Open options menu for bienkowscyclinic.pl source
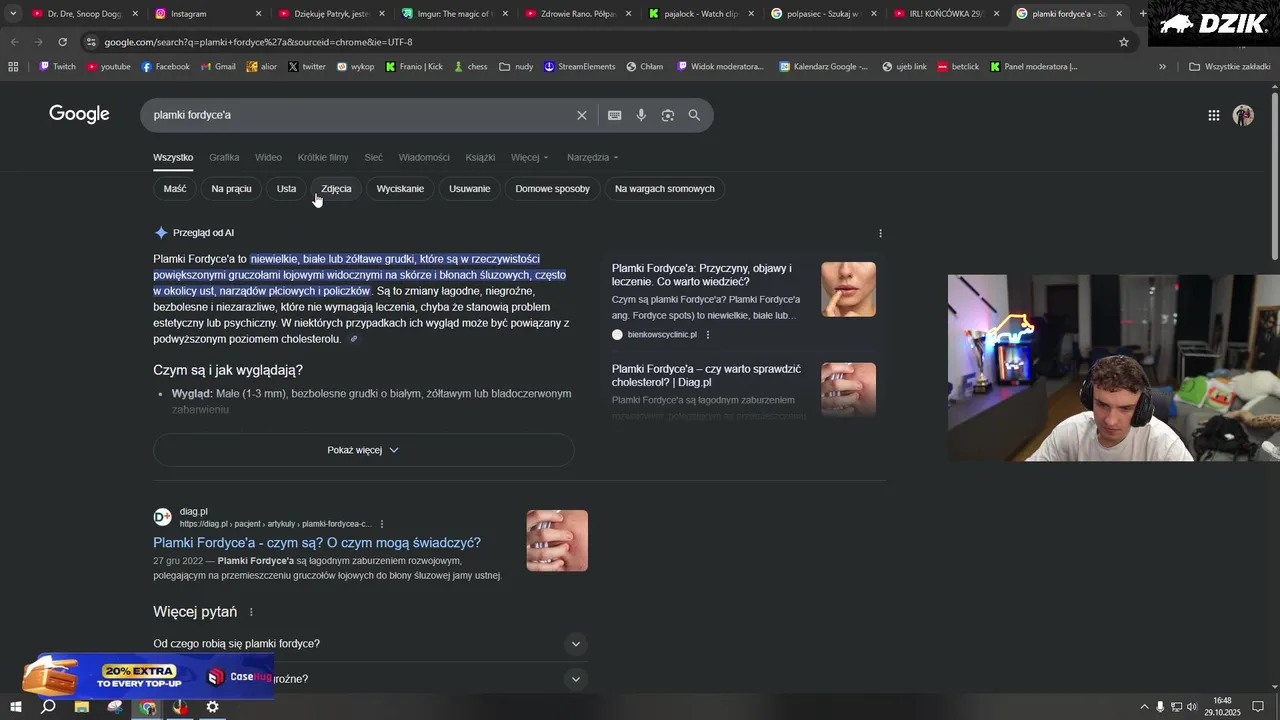The height and width of the screenshot is (720, 1280). pyautogui.click(x=708, y=335)
